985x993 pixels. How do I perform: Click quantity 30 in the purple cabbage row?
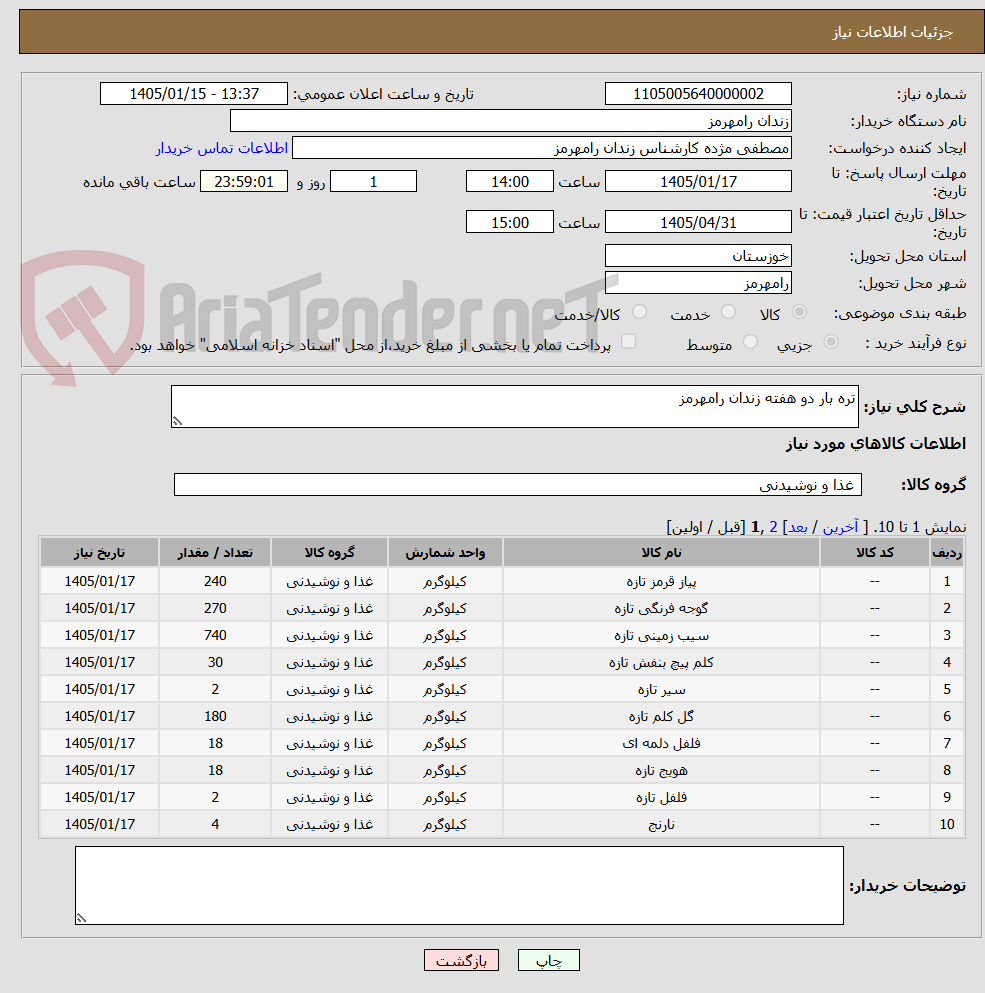tap(215, 662)
